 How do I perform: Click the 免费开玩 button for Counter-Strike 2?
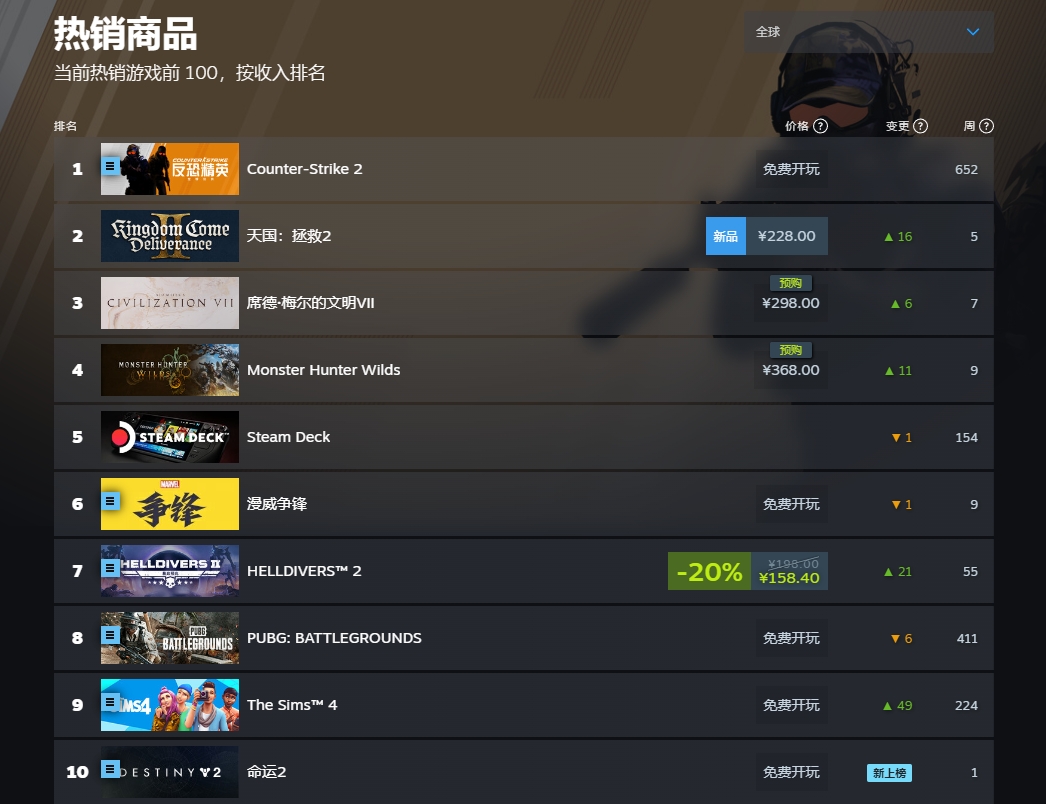791,169
